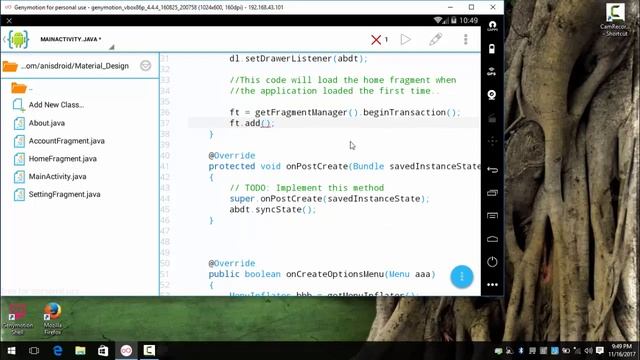Open the Genymotion battery widget
This screenshot has width=640, height=360.
pos(492,49)
